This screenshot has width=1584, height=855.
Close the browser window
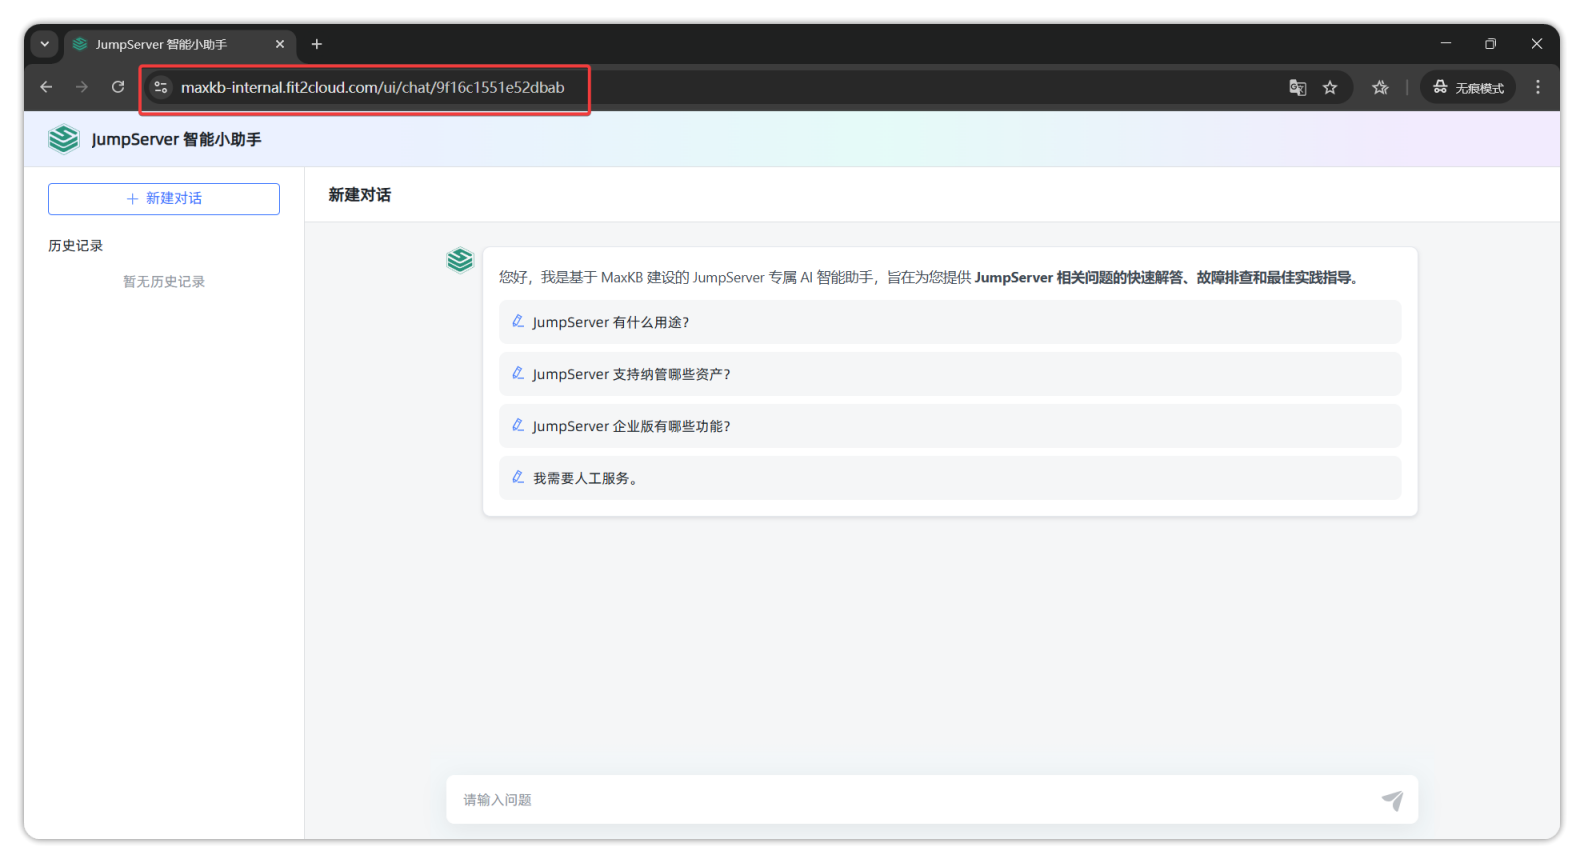1537,44
